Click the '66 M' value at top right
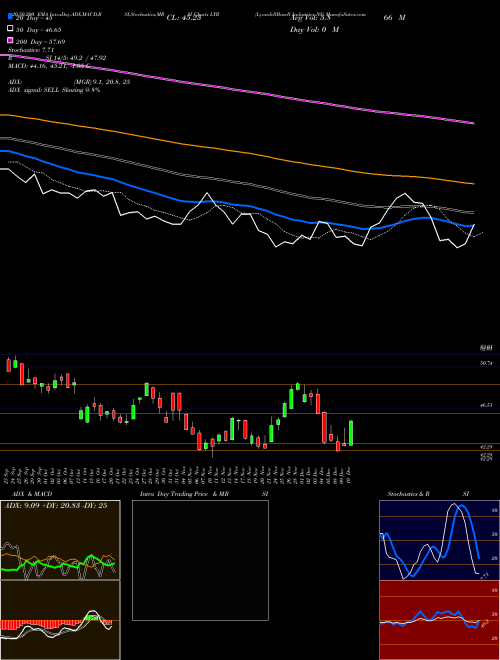Screen dimensions: 500x660 pyautogui.click(x=394, y=18)
